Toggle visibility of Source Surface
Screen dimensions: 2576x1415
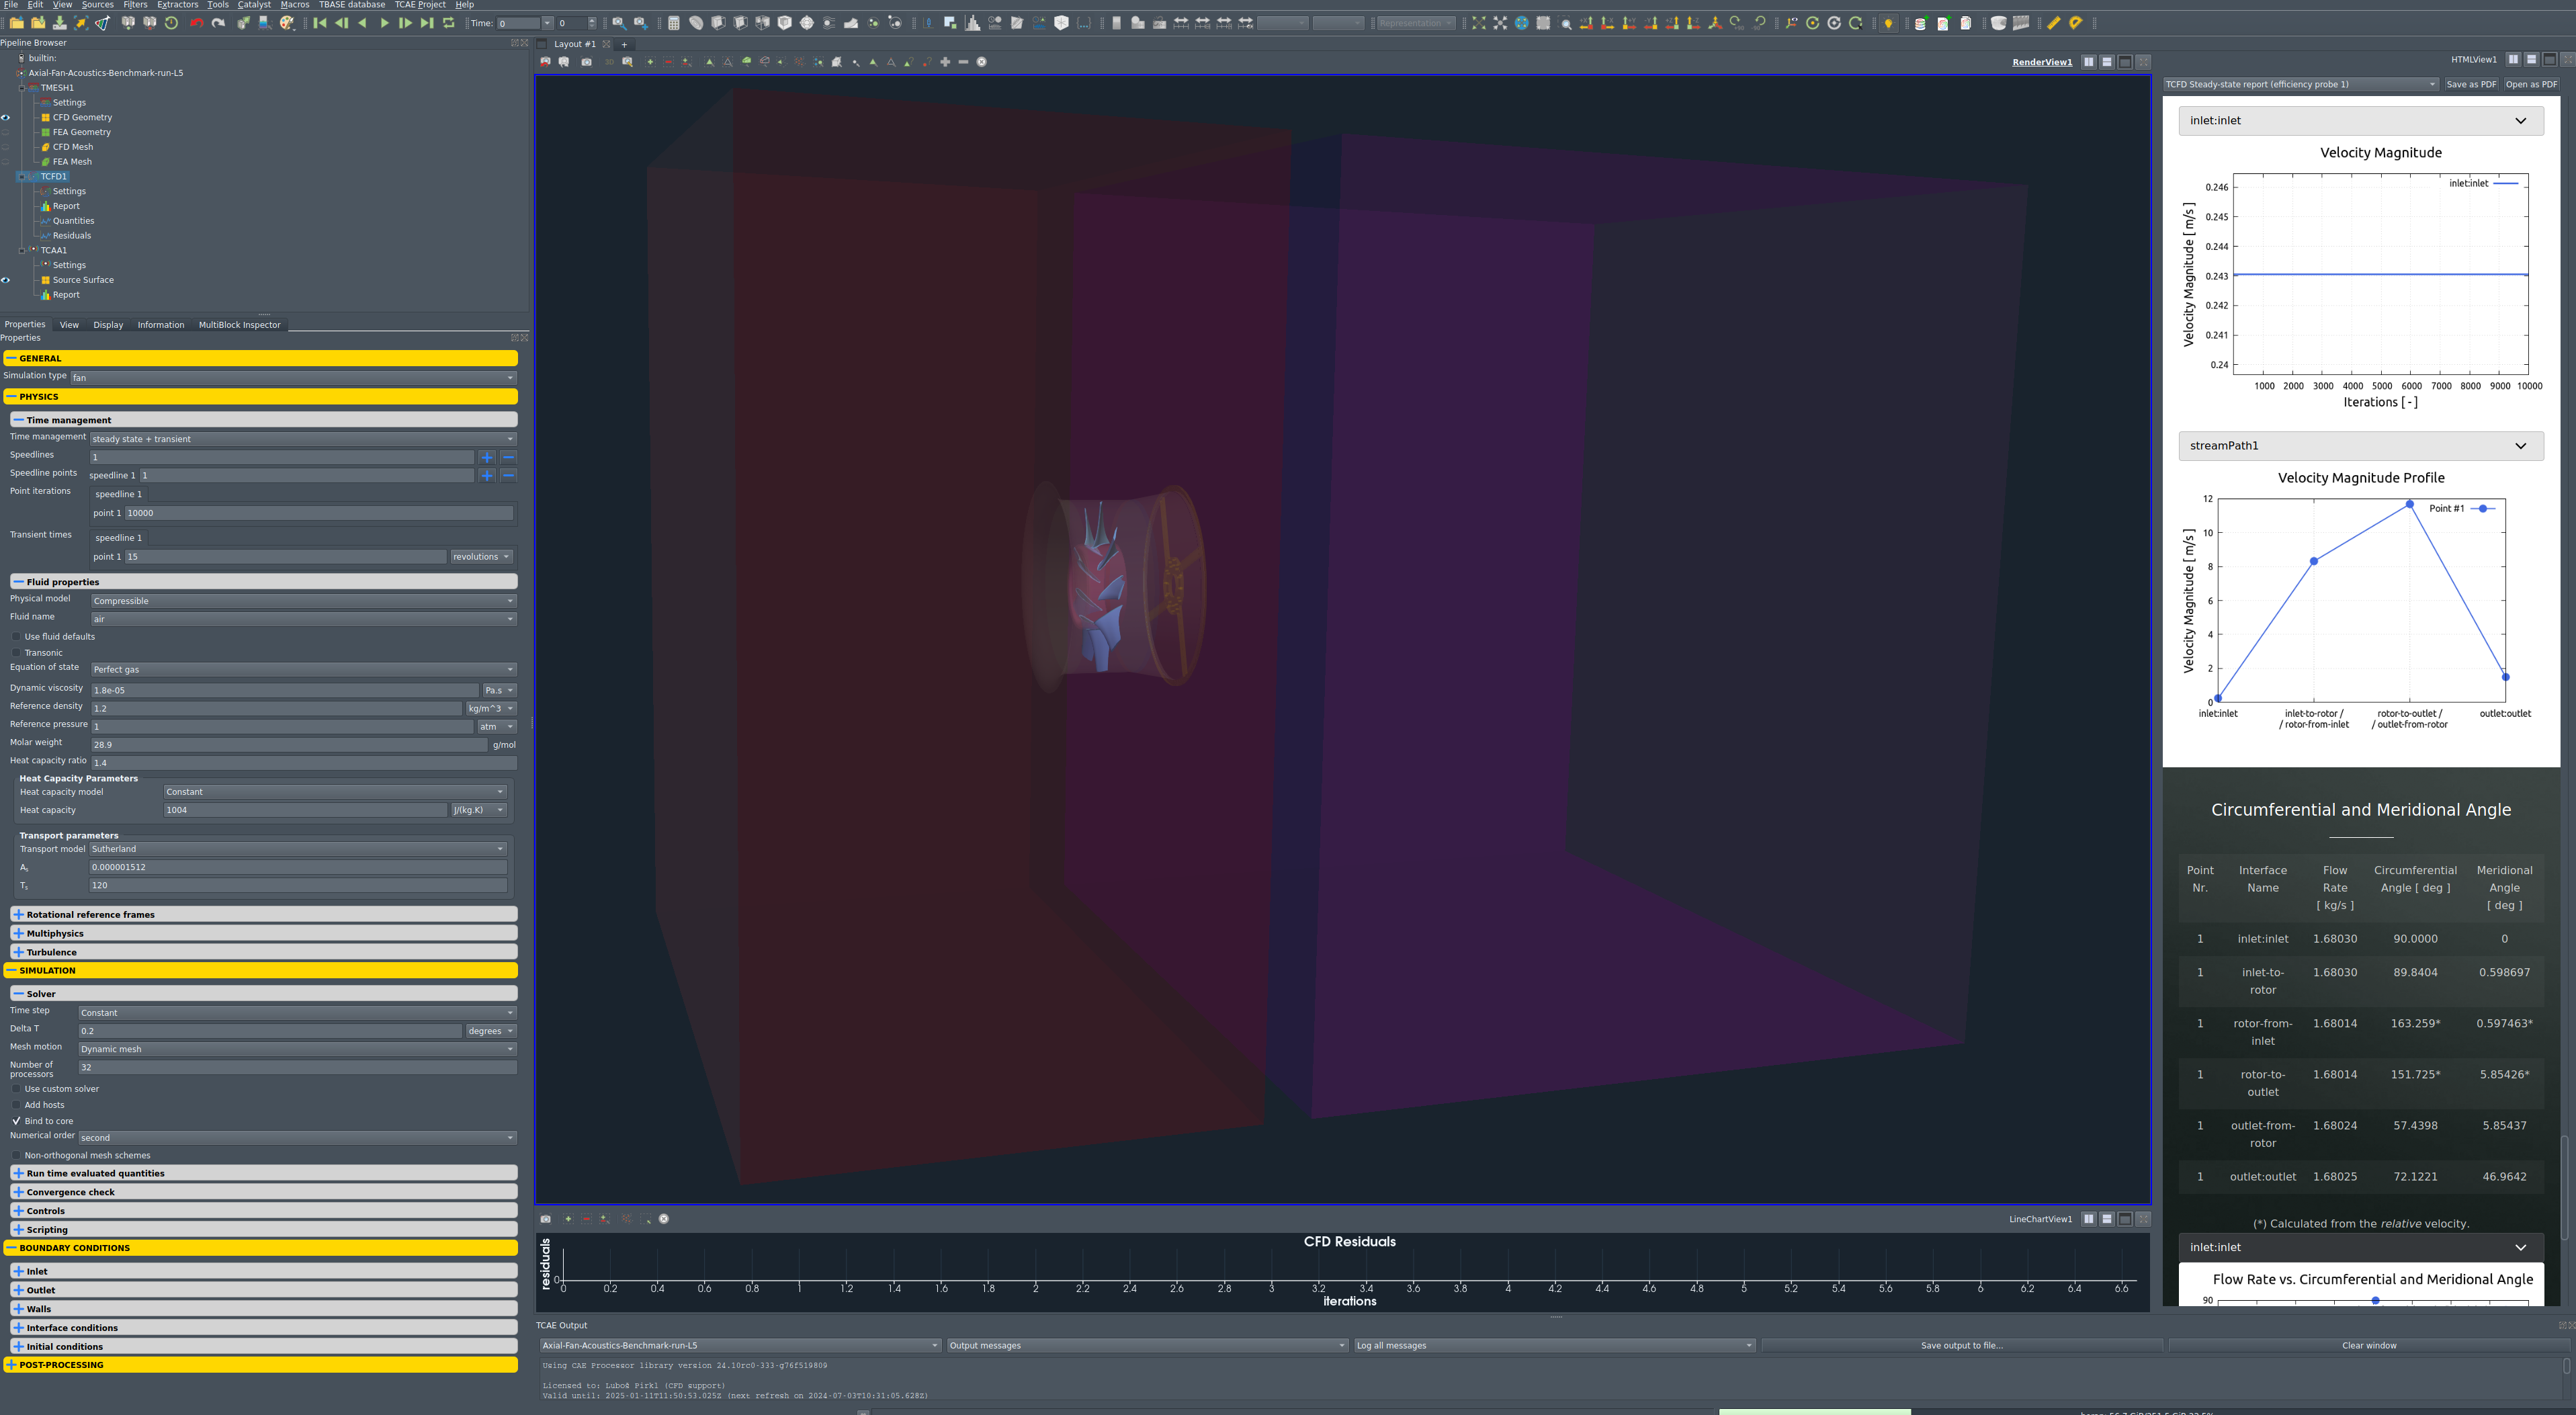6,280
